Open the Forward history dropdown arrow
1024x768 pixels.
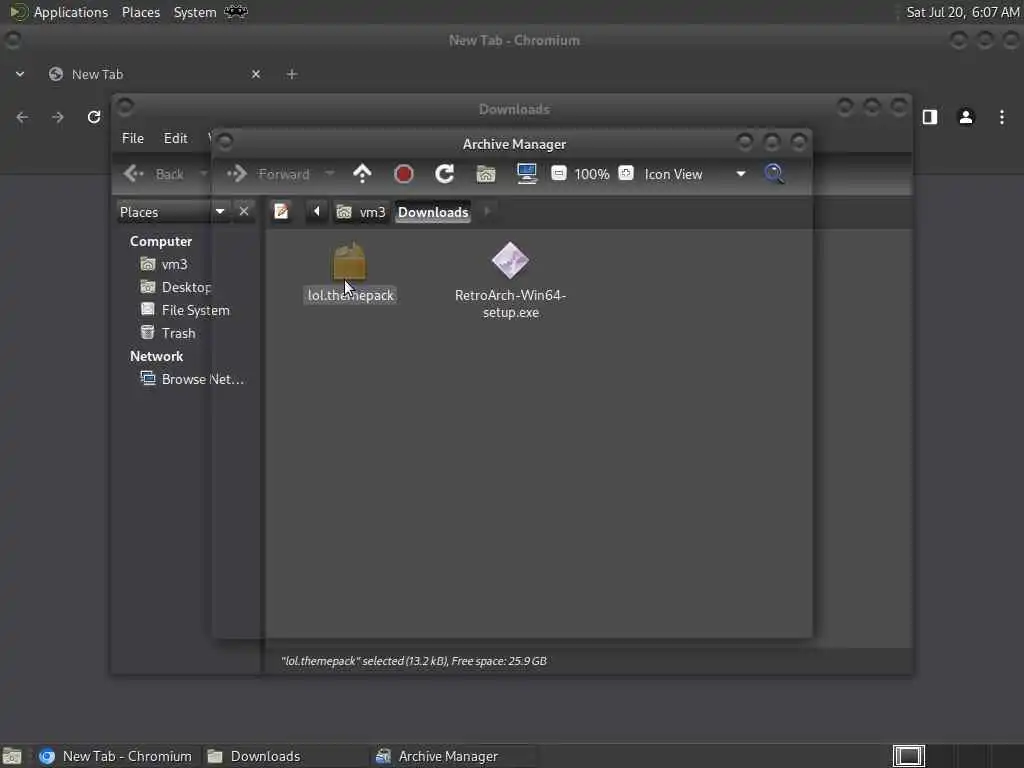[x=330, y=174]
